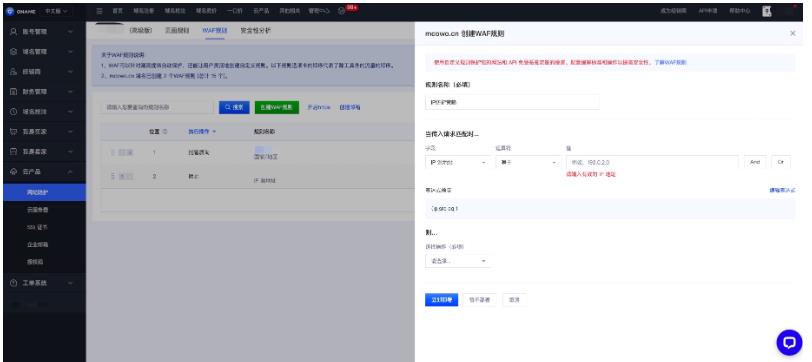Open the field dropdown showing IP 源地址
The width and height of the screenshot is (812, 362).
(457, 162)
